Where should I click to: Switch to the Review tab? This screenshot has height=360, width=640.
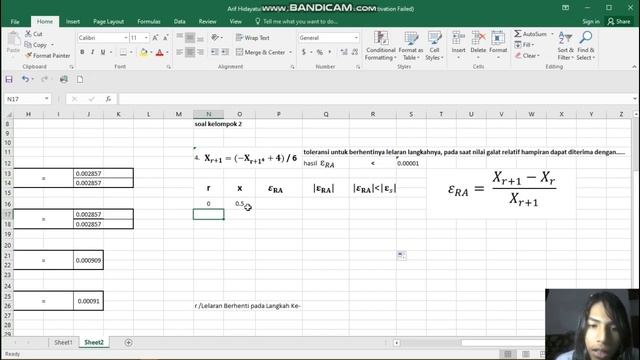click(x=207, y=22)
